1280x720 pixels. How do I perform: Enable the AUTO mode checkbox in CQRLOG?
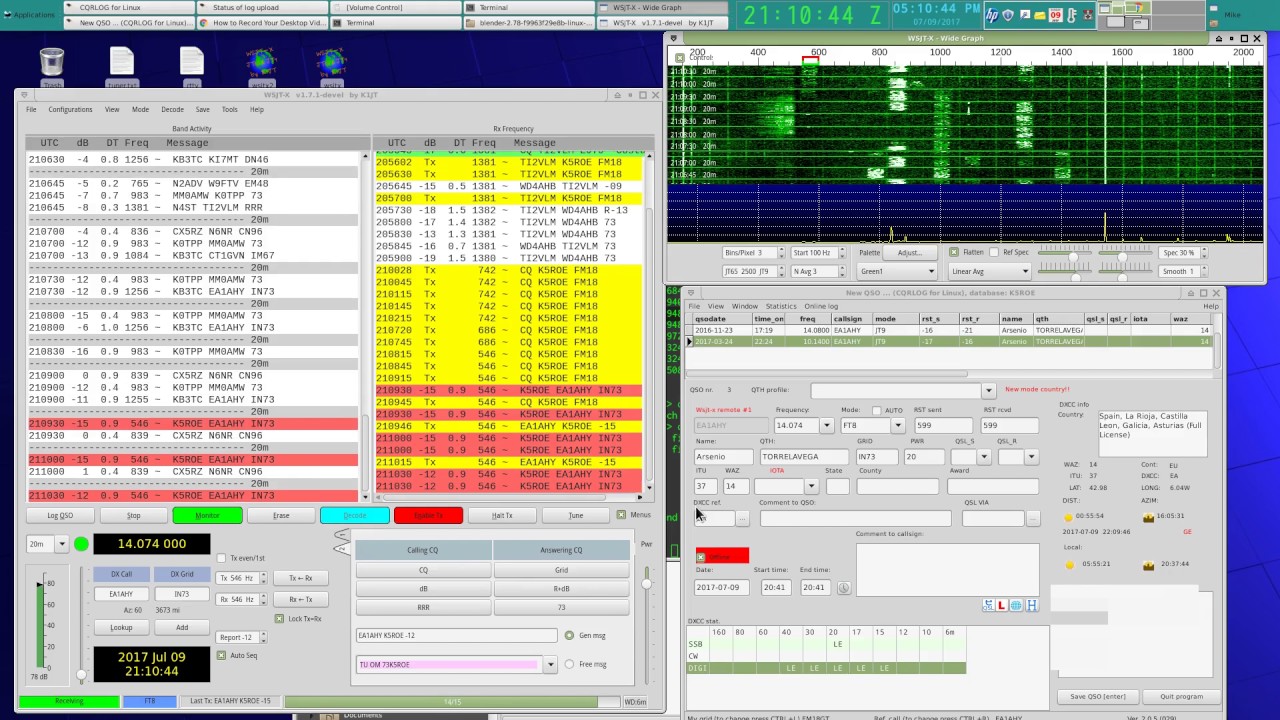(877, 410)
